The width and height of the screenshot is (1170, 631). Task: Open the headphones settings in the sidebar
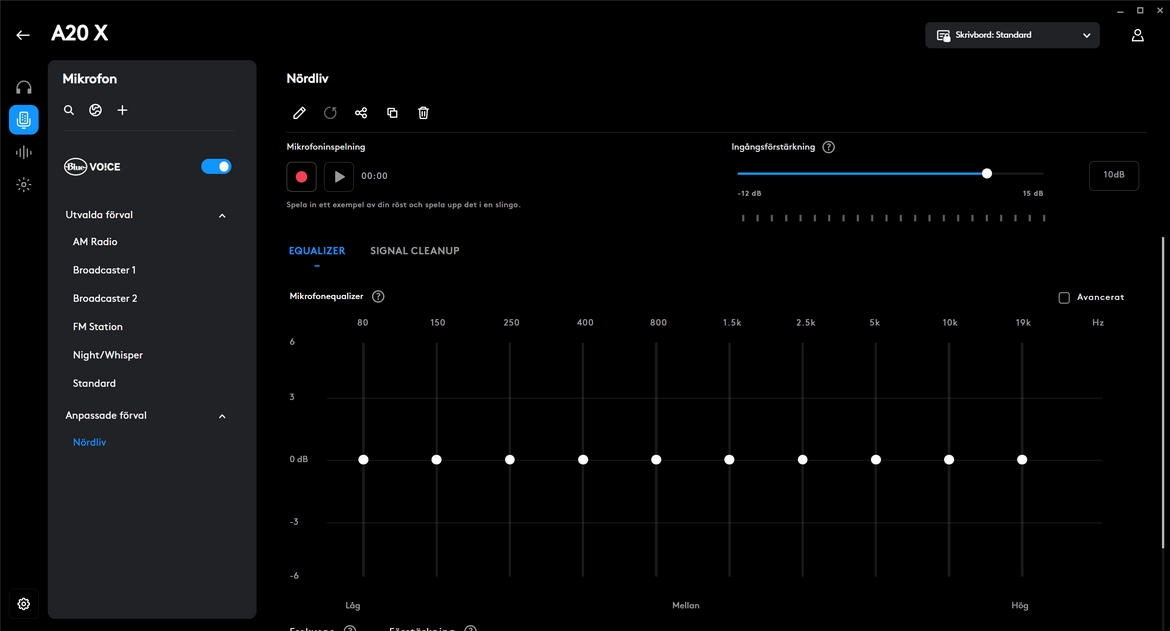pyautogui.click(x=24, y=88)
